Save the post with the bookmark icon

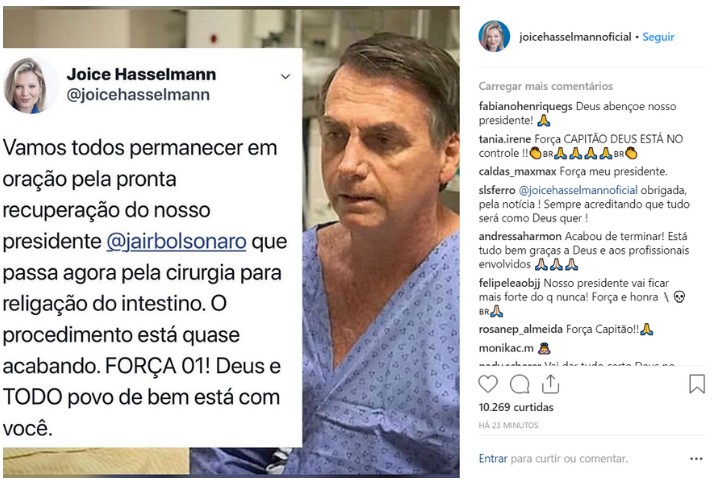(697, 384)
